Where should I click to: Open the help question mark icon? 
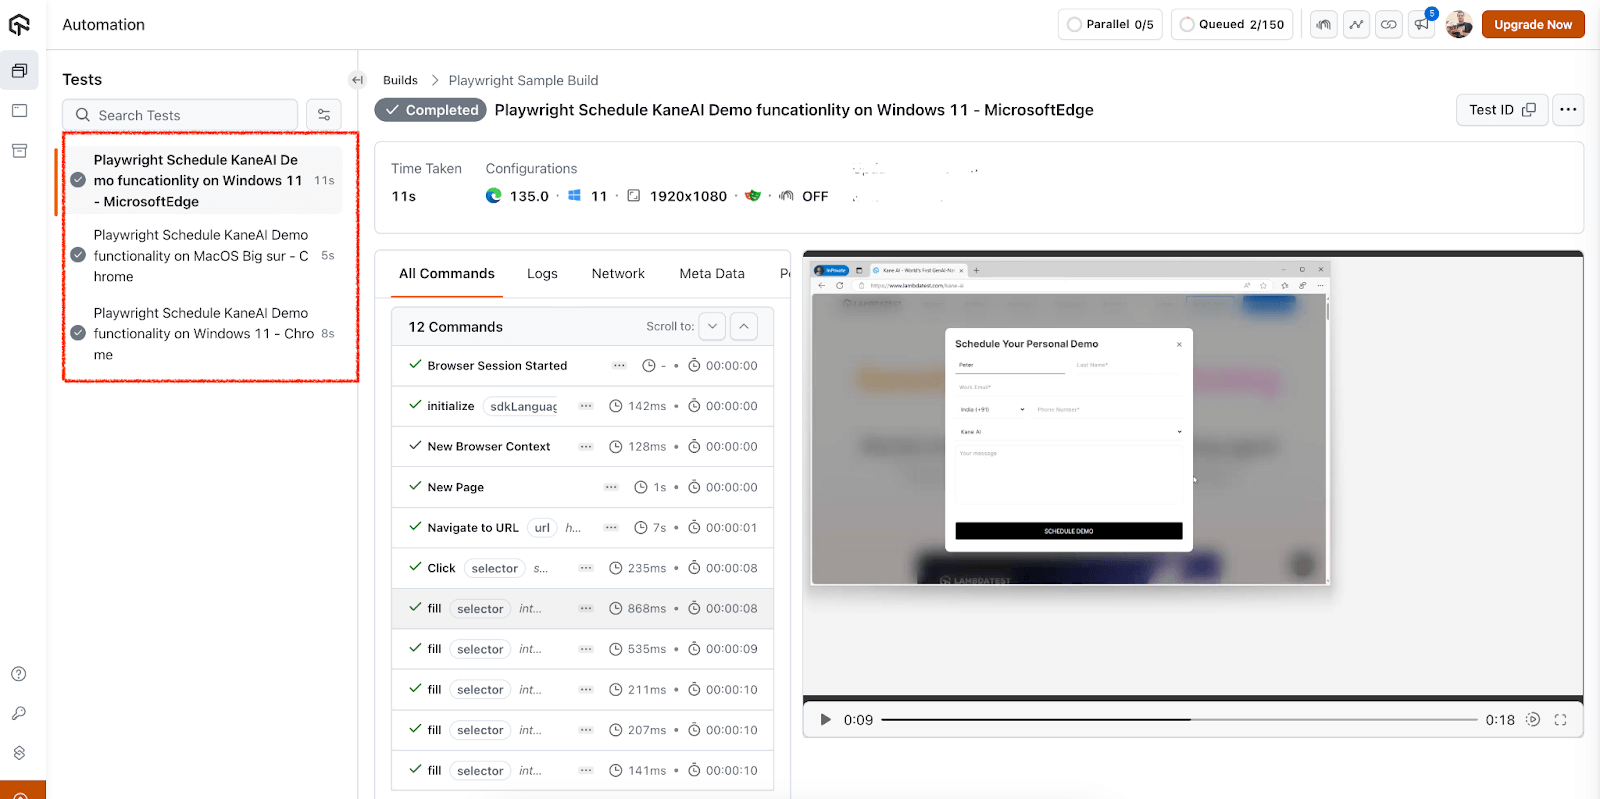coord(18,674)
